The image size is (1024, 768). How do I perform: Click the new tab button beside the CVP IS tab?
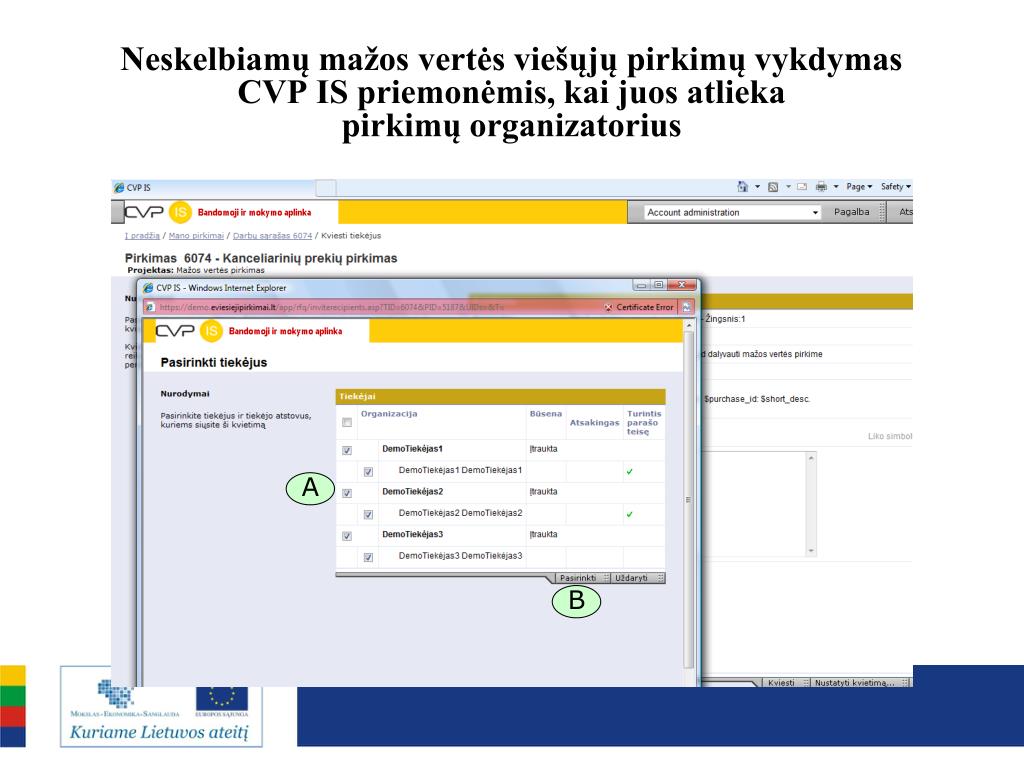[x=327, y=188]
